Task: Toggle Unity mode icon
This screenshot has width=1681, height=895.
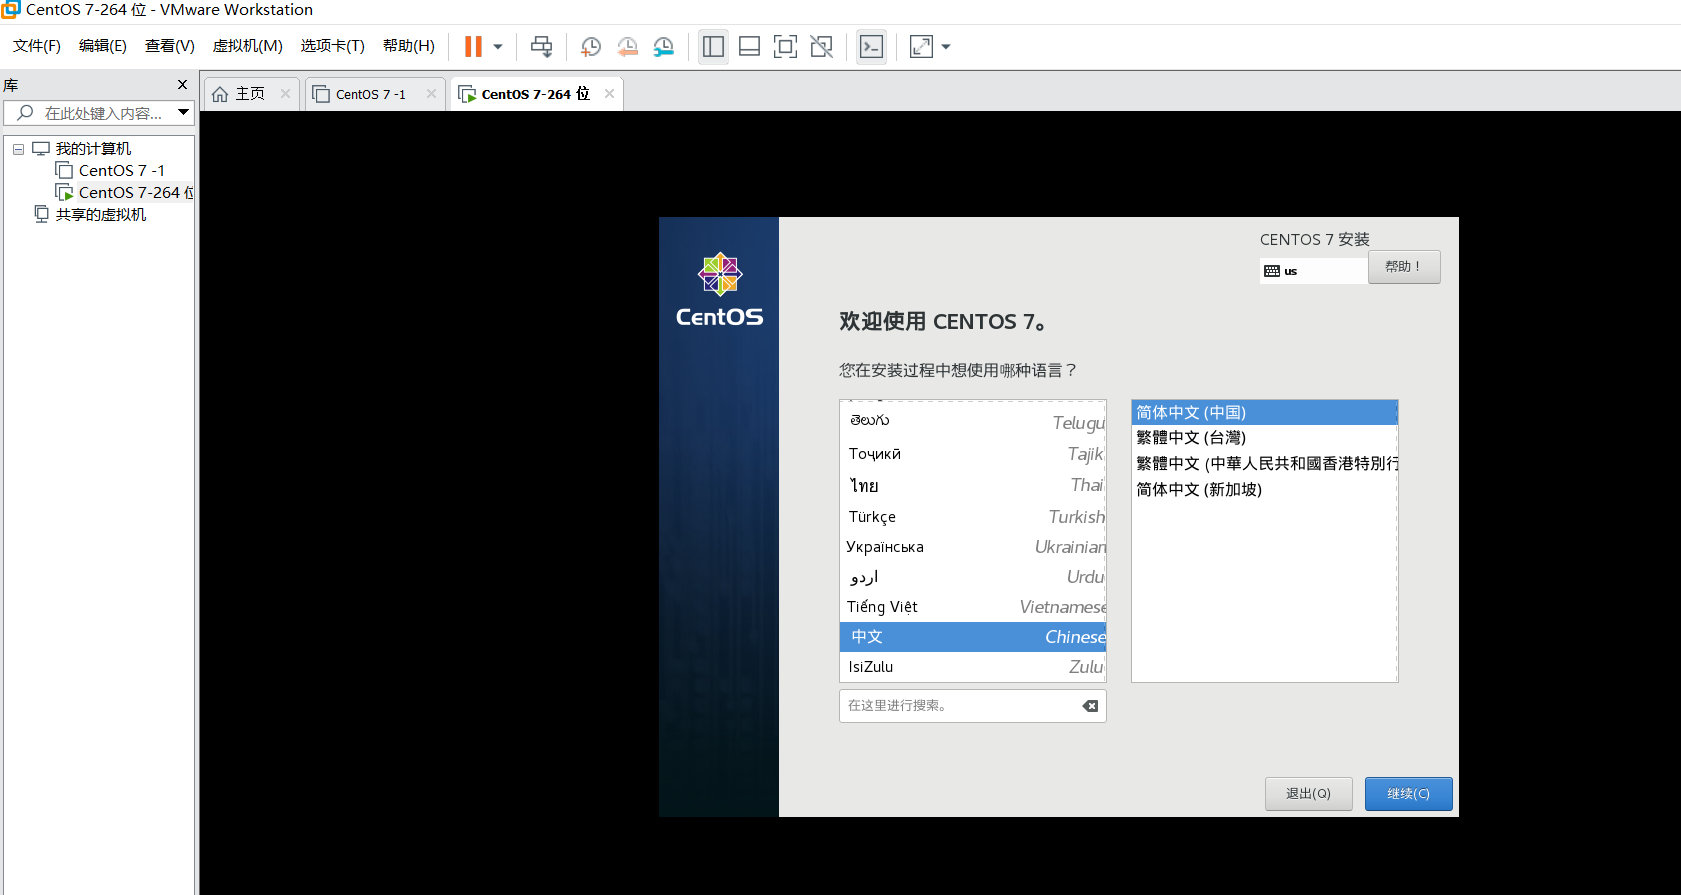Action: point(821,46)
